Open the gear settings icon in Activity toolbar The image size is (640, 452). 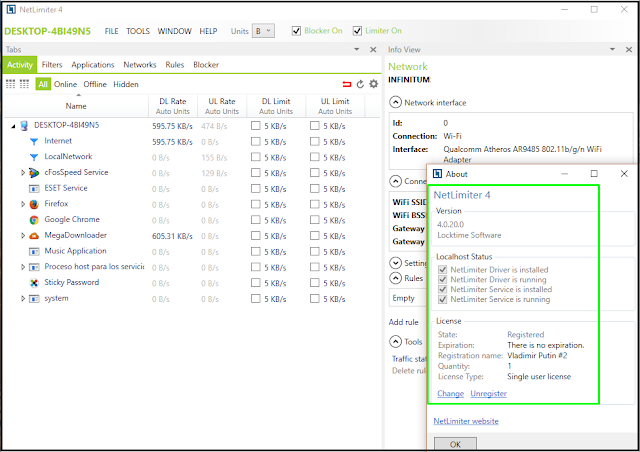click(x=373, y=84)
